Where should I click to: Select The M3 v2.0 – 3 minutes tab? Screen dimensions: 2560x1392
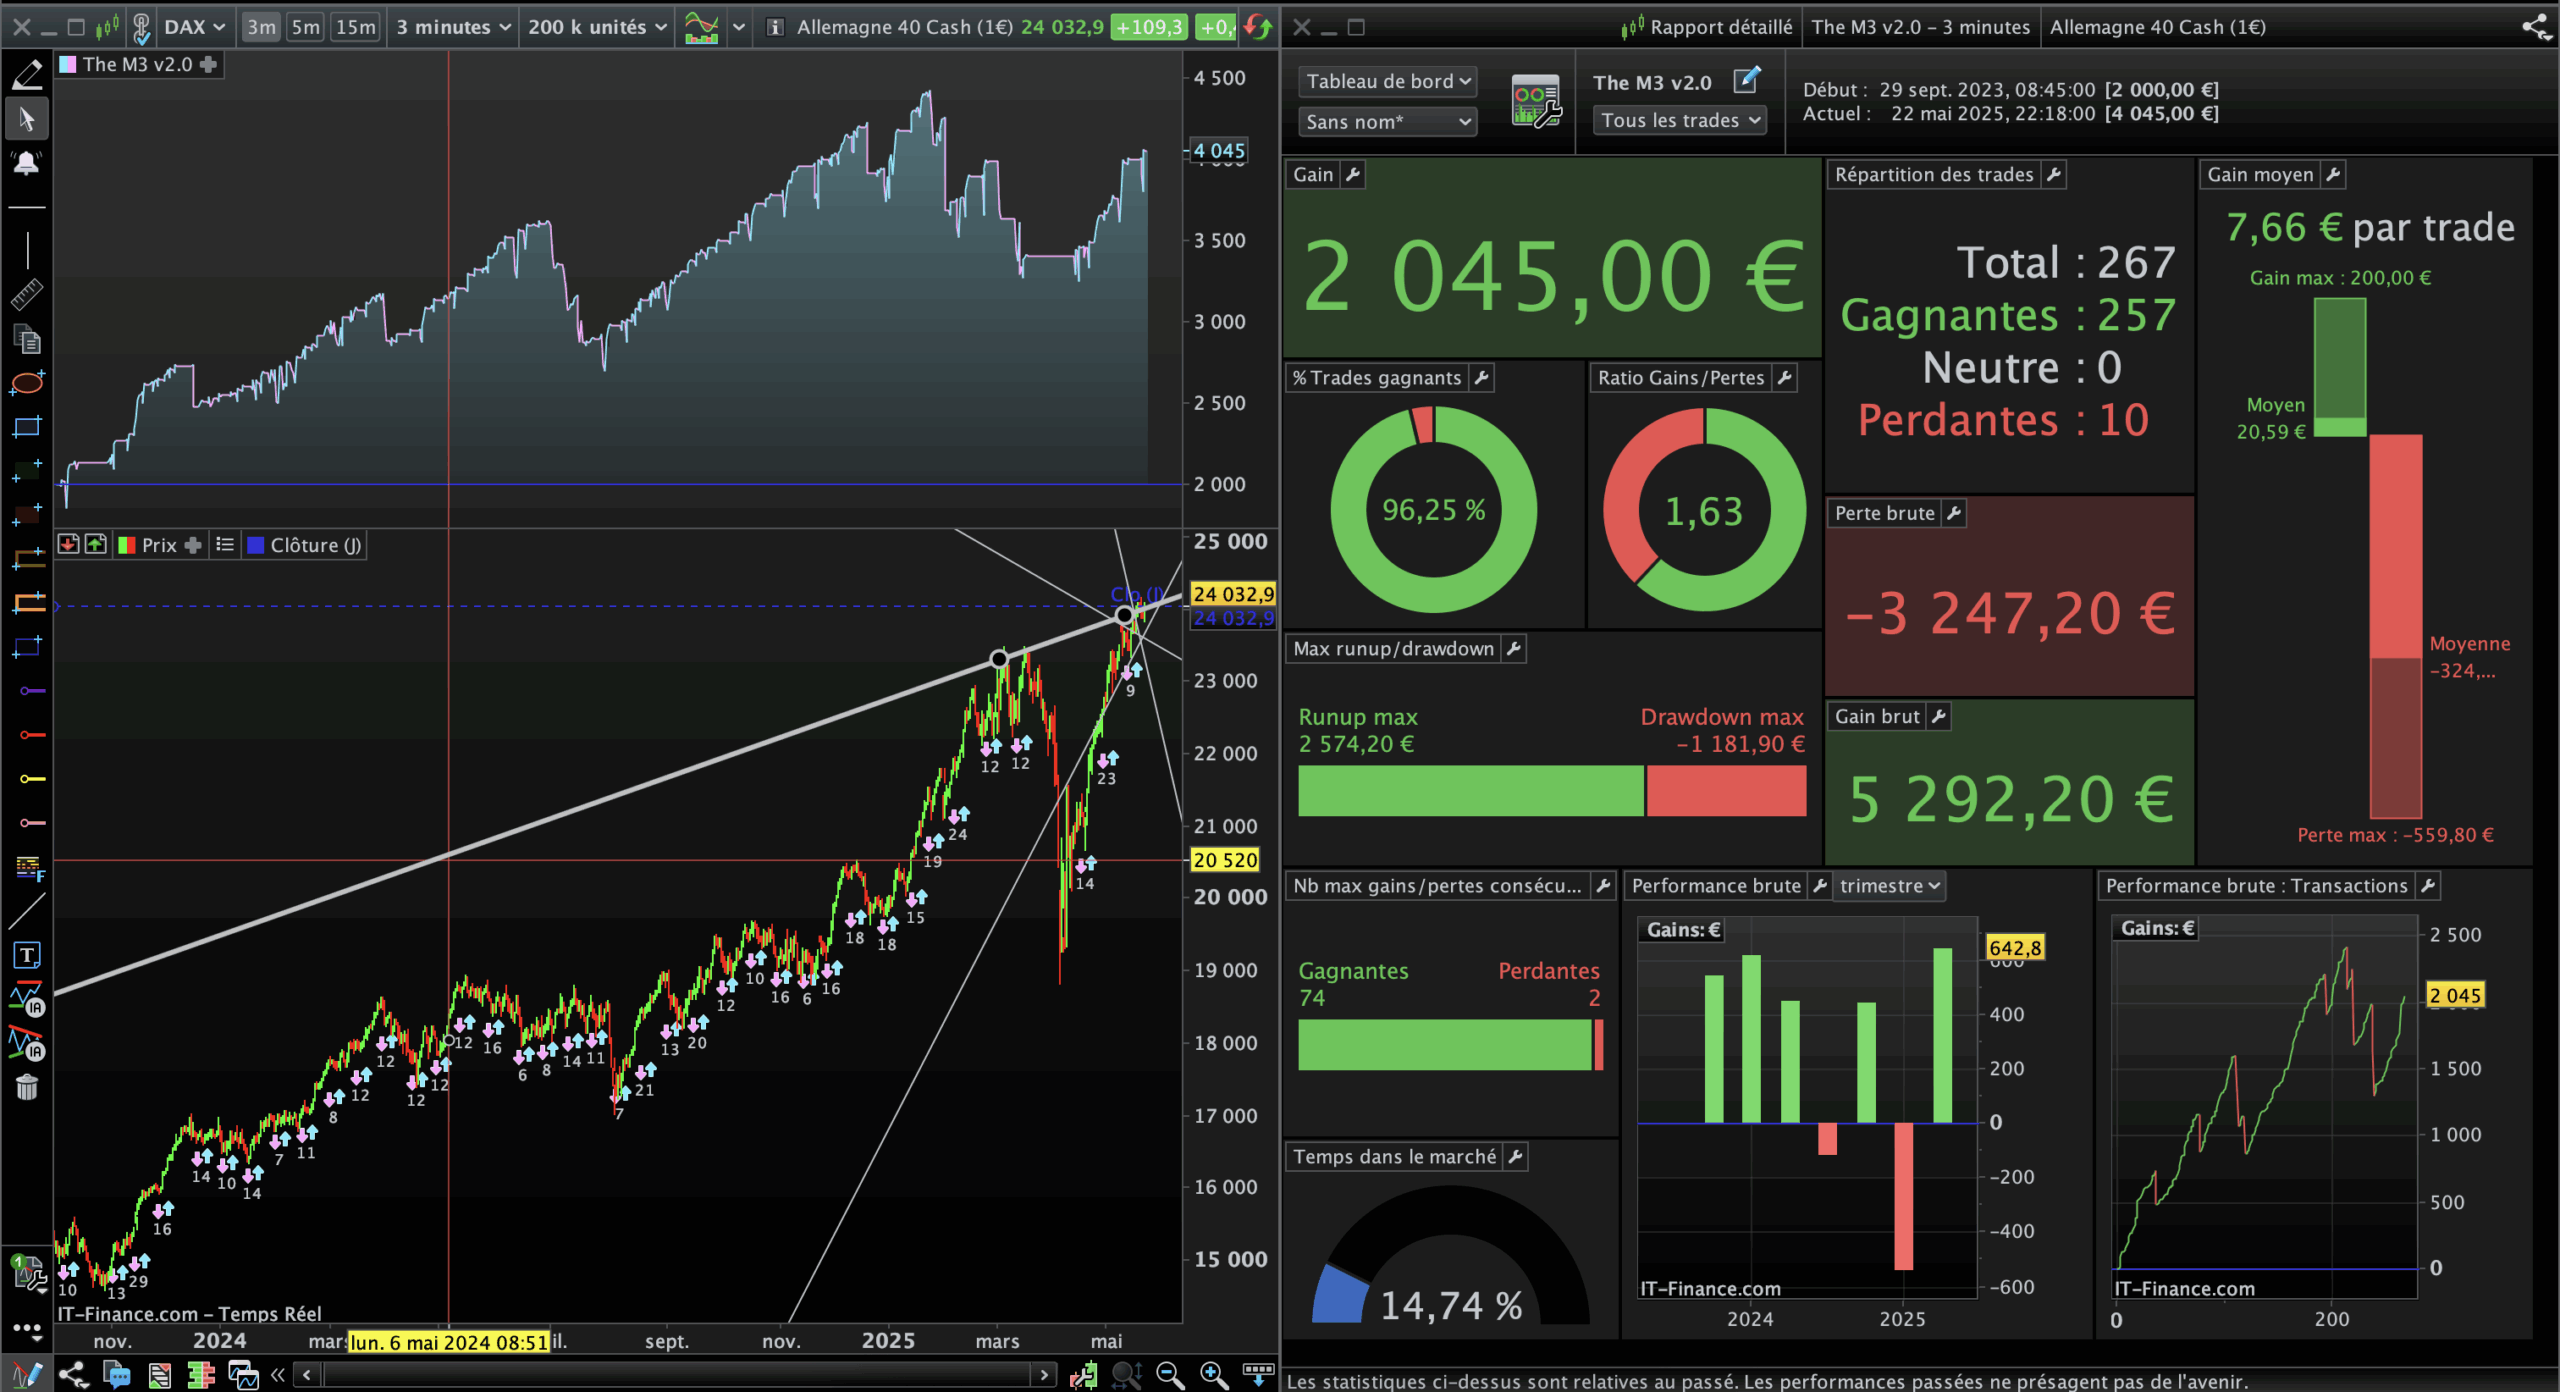1921,27
